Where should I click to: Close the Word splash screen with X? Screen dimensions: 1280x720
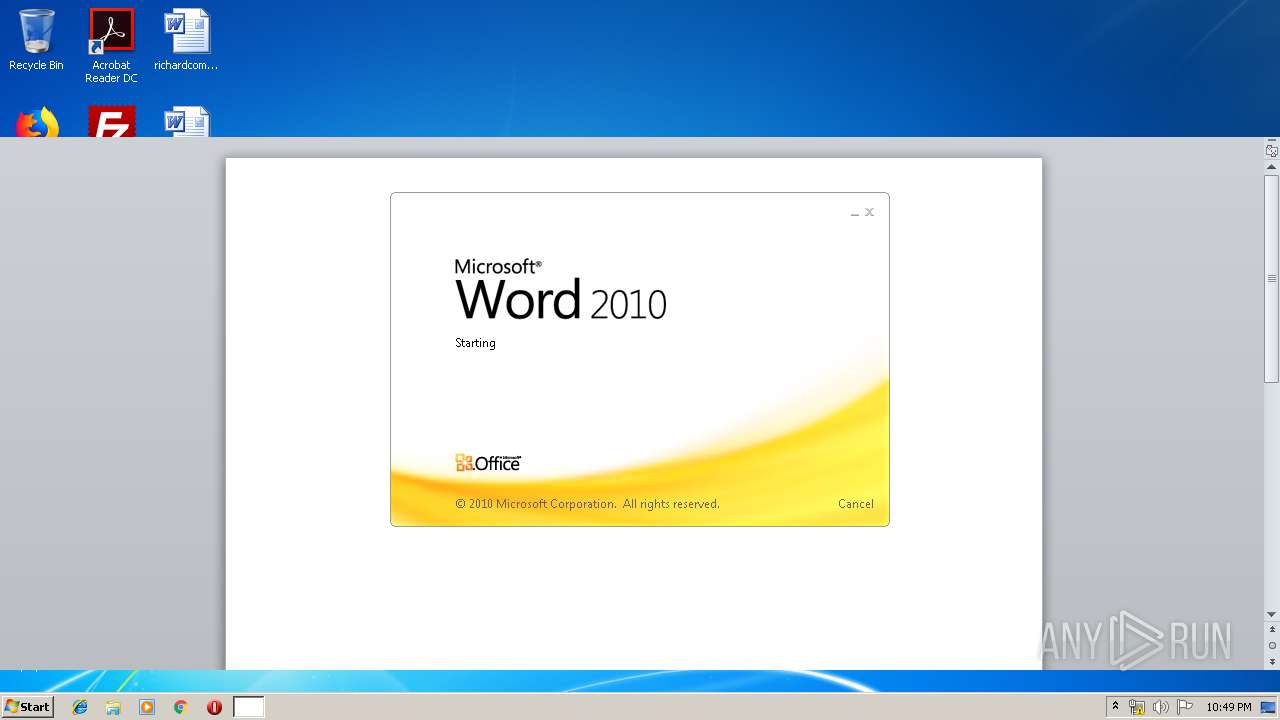point(870,212)
